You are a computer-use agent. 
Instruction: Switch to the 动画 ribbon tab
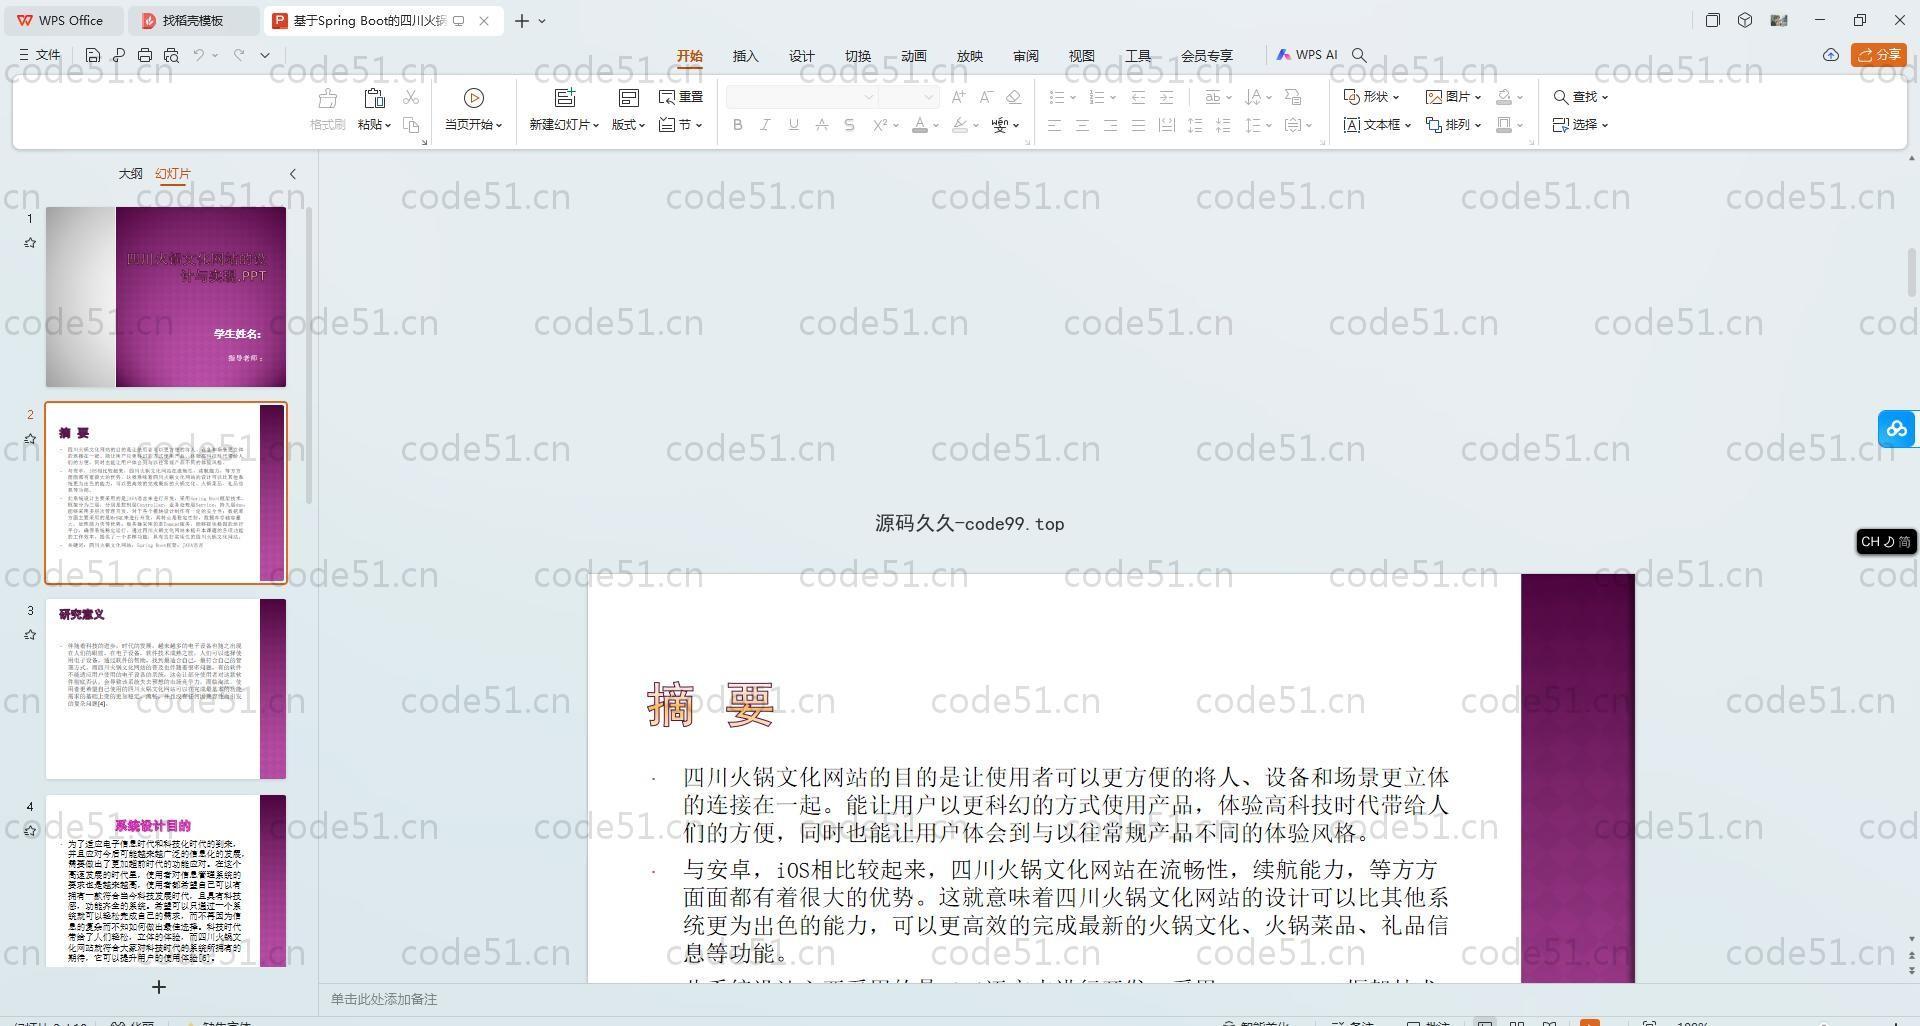pyautogui.click(x=914, y=56)
